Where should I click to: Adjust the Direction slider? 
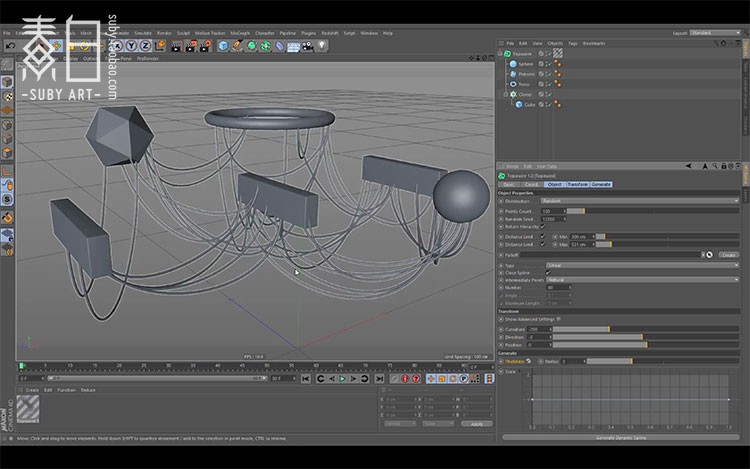tap(646, 337)
